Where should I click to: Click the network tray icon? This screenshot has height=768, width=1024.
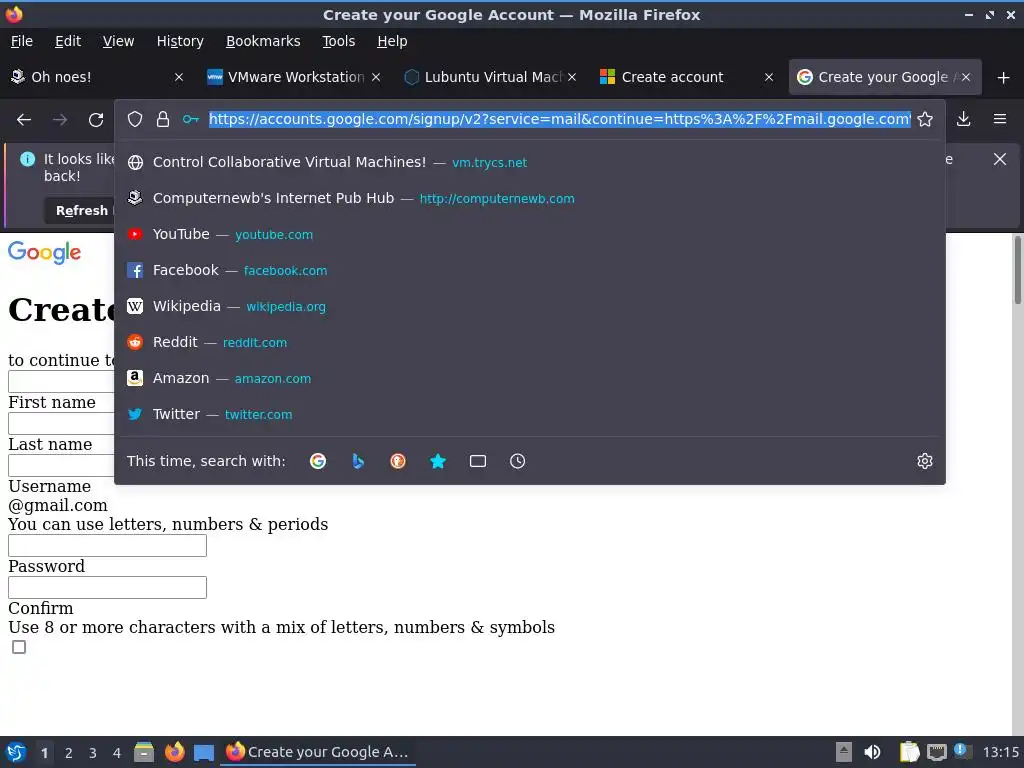[936, 752]
